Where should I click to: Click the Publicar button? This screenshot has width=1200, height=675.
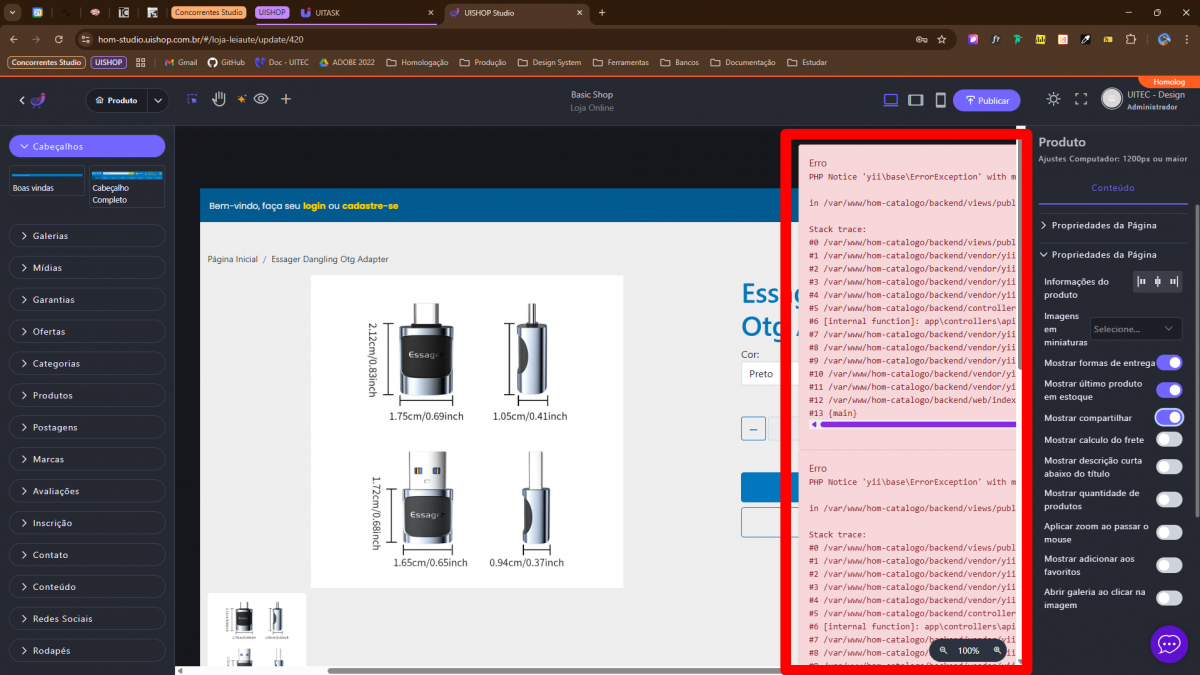click(986, 100)
